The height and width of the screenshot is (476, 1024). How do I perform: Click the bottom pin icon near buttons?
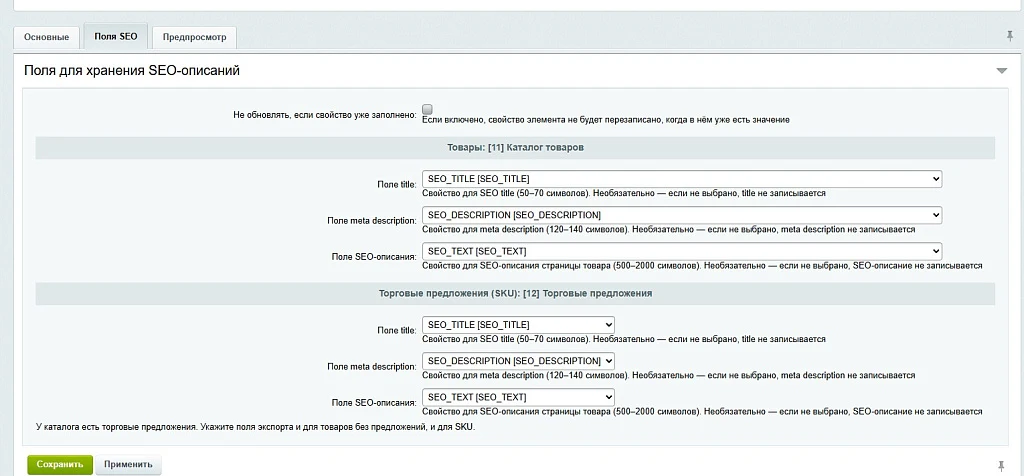coord(1001,466)
